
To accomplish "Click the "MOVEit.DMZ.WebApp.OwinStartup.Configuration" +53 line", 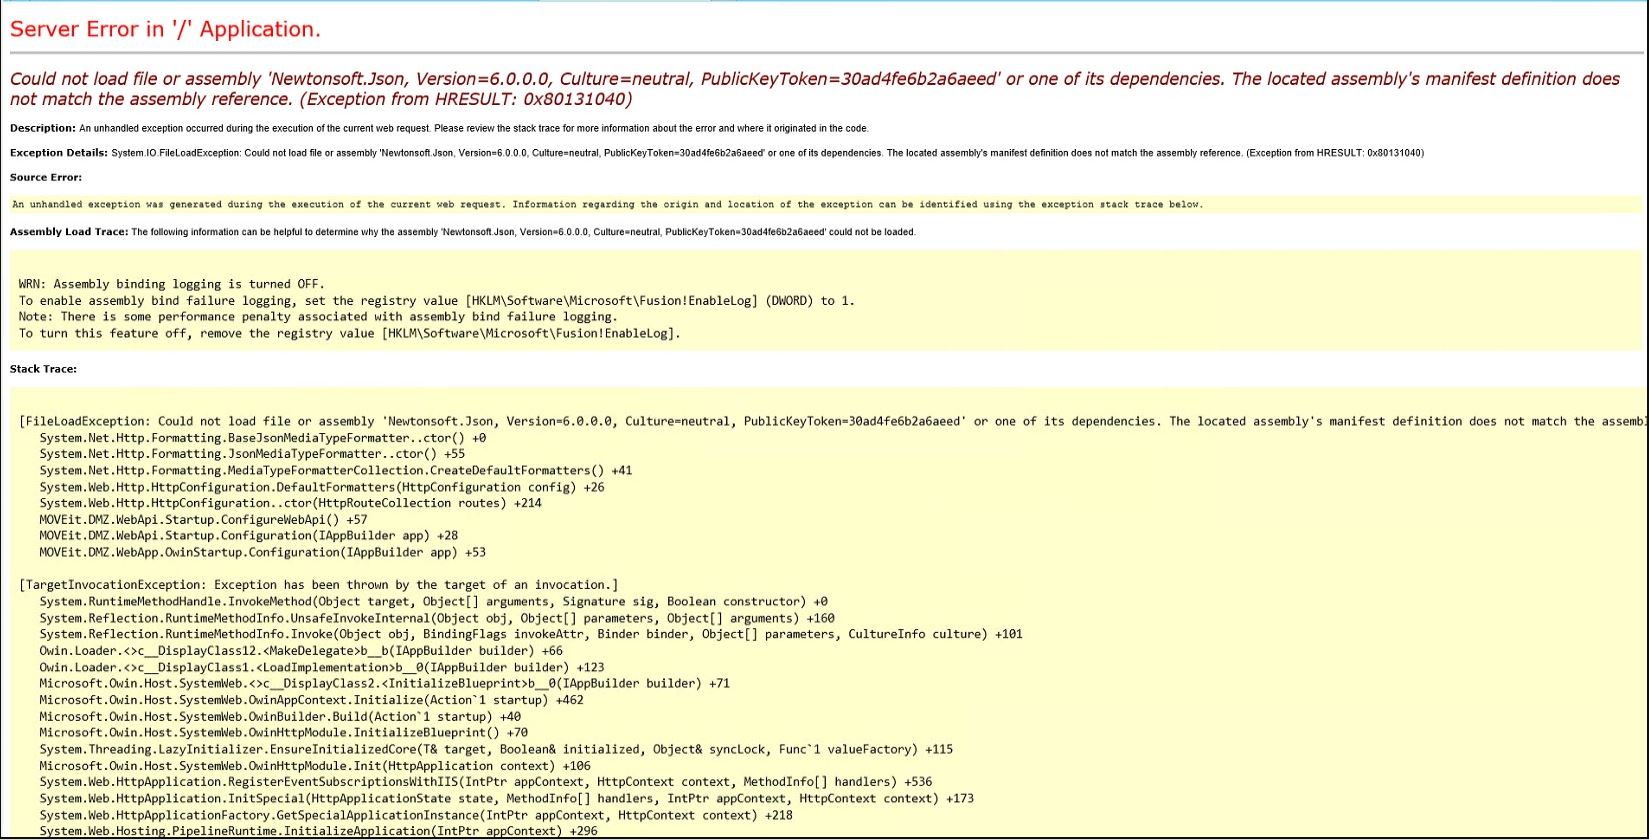I will pyautogui.click(x=263, y=552).
